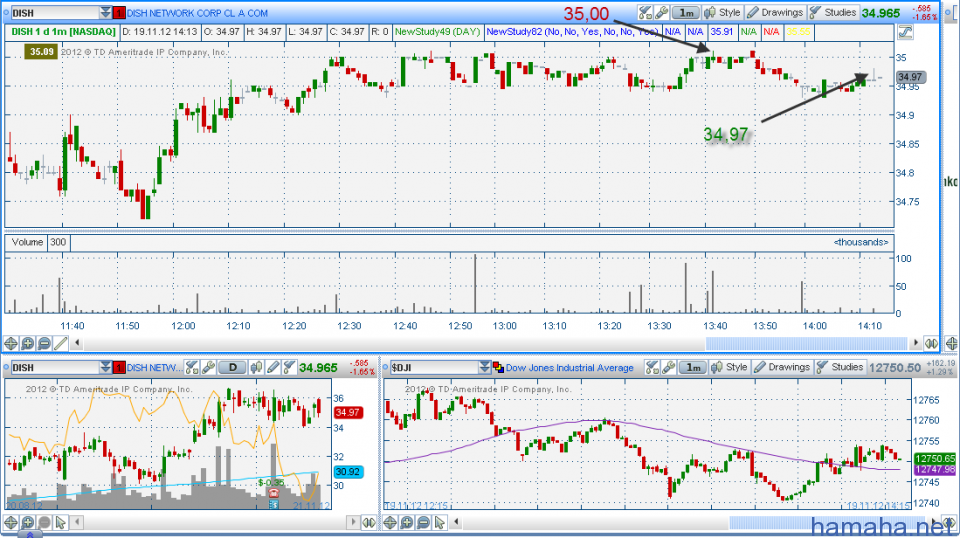
Task: Expand symbol dropdown in daily DISH chart
Action: [x=105, y=367]
